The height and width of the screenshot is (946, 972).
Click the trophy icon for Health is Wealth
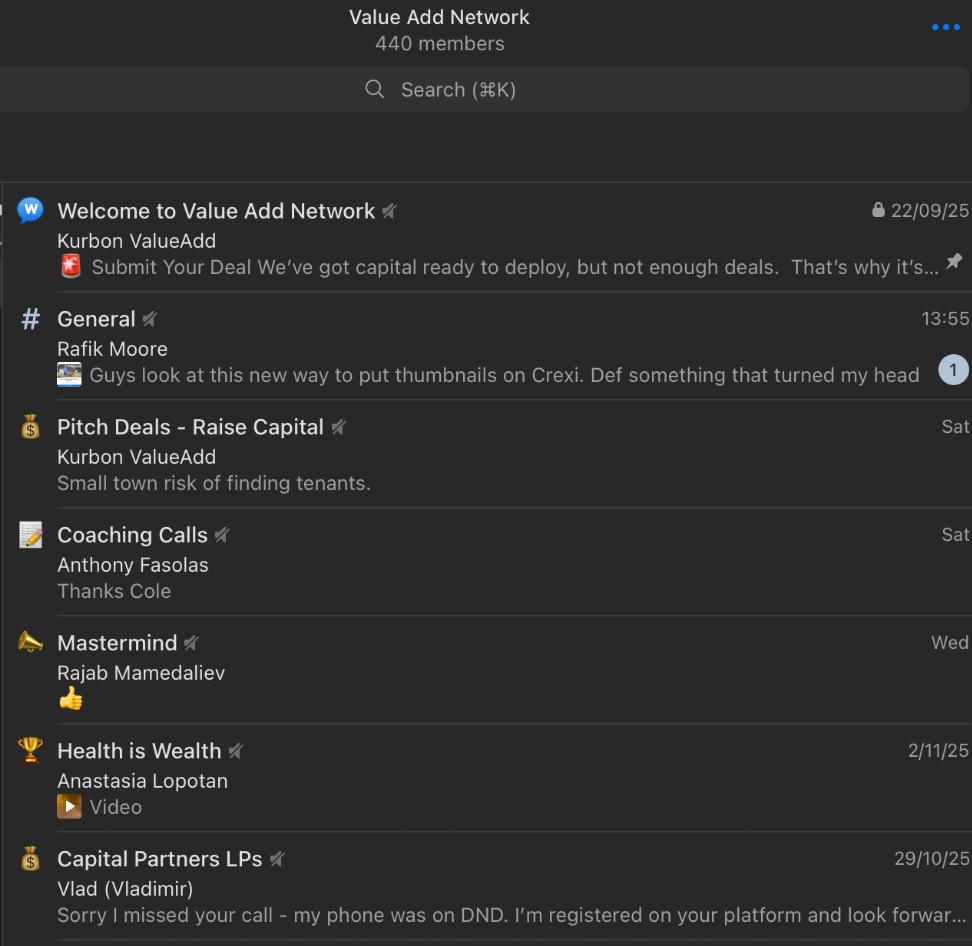pos(30,749)
